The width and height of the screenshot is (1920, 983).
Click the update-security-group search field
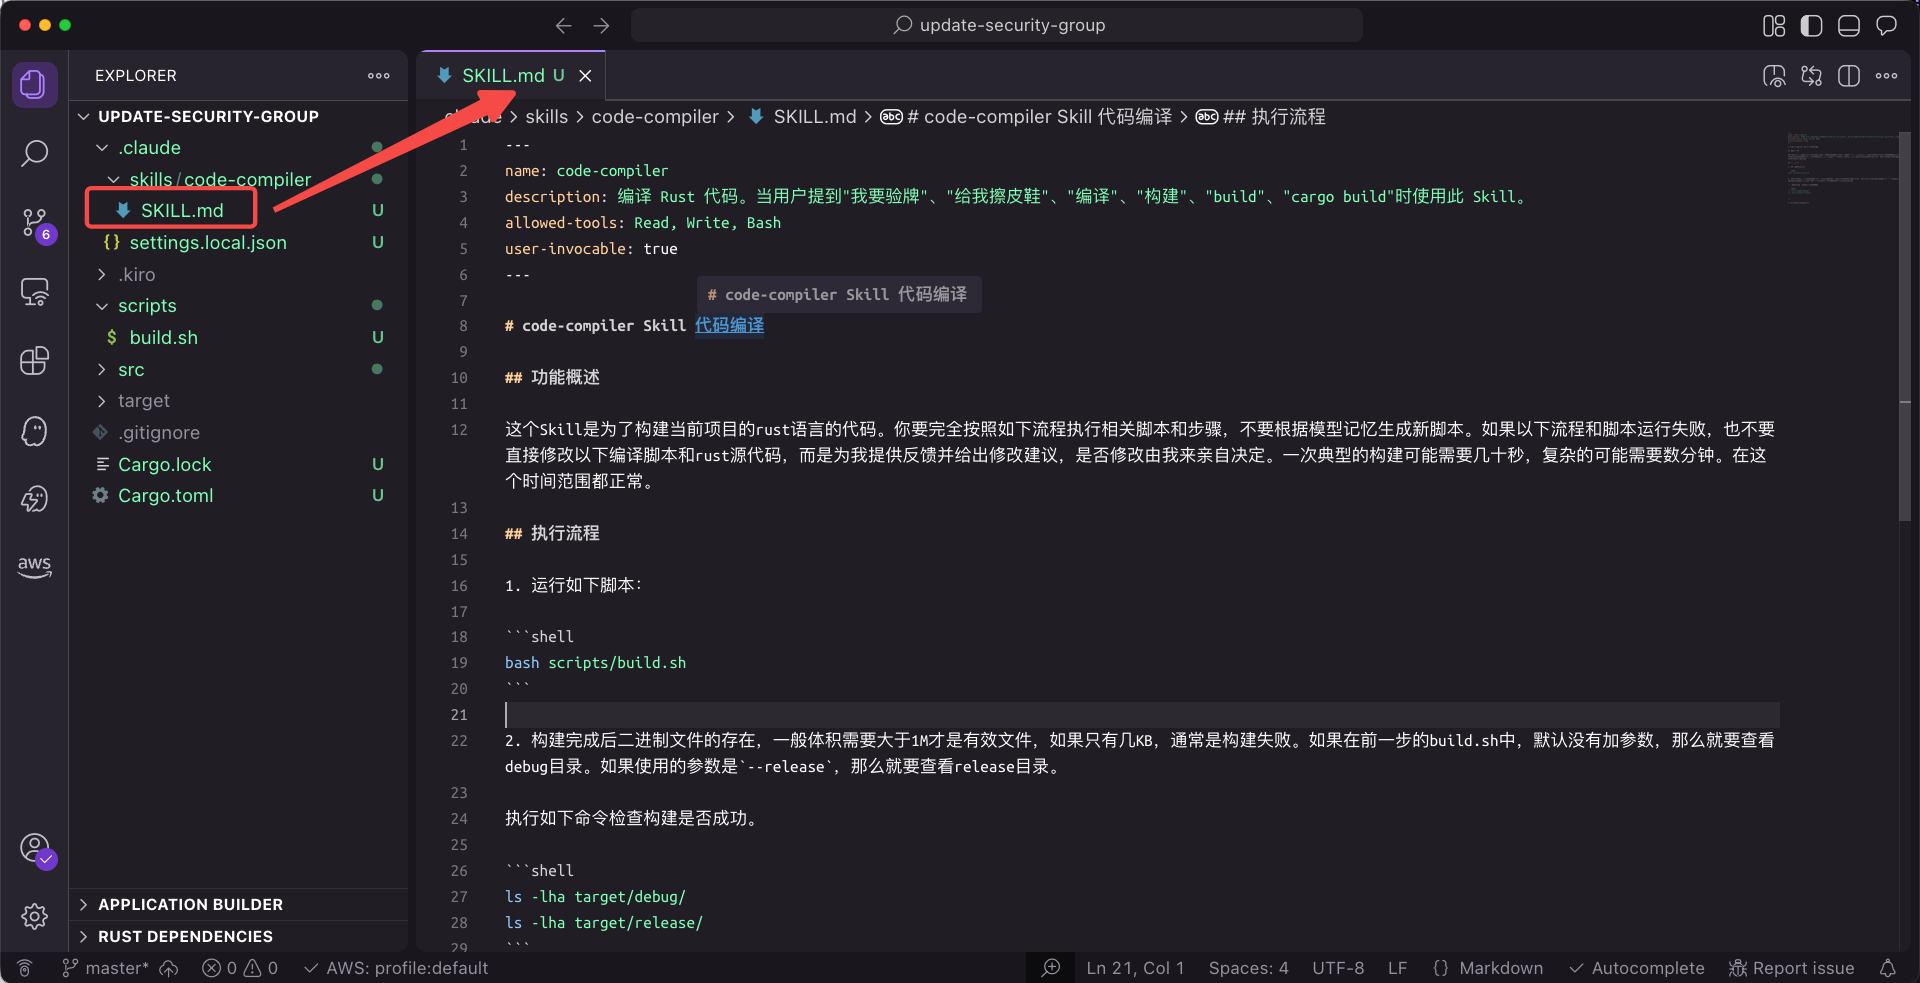coord(997,26)
